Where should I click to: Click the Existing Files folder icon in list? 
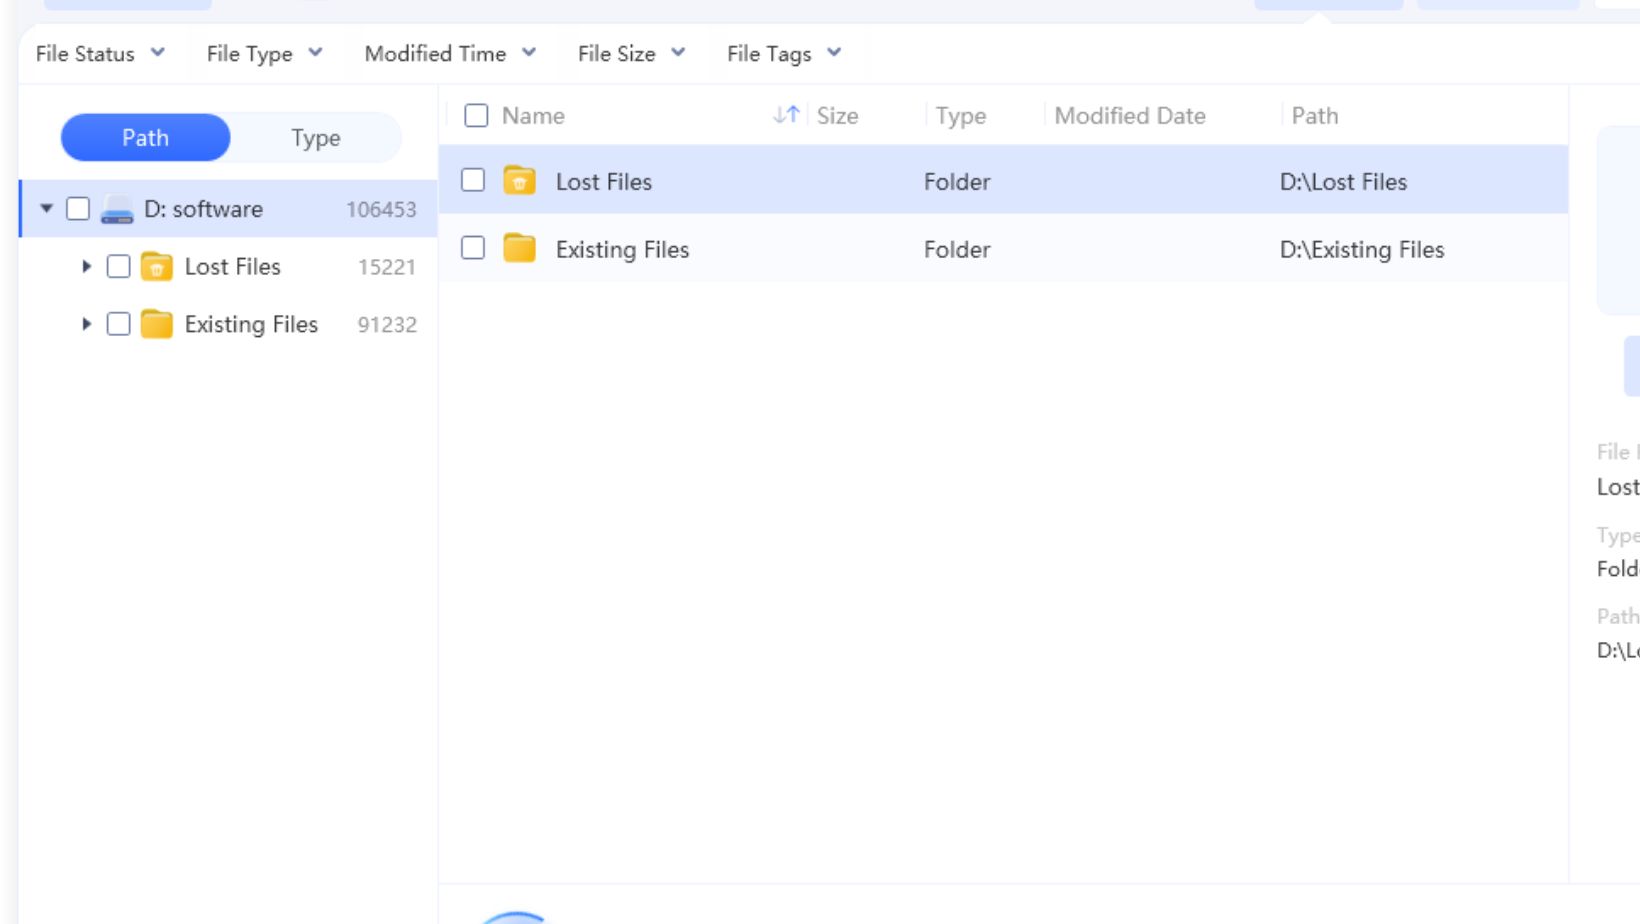point(519,249)
